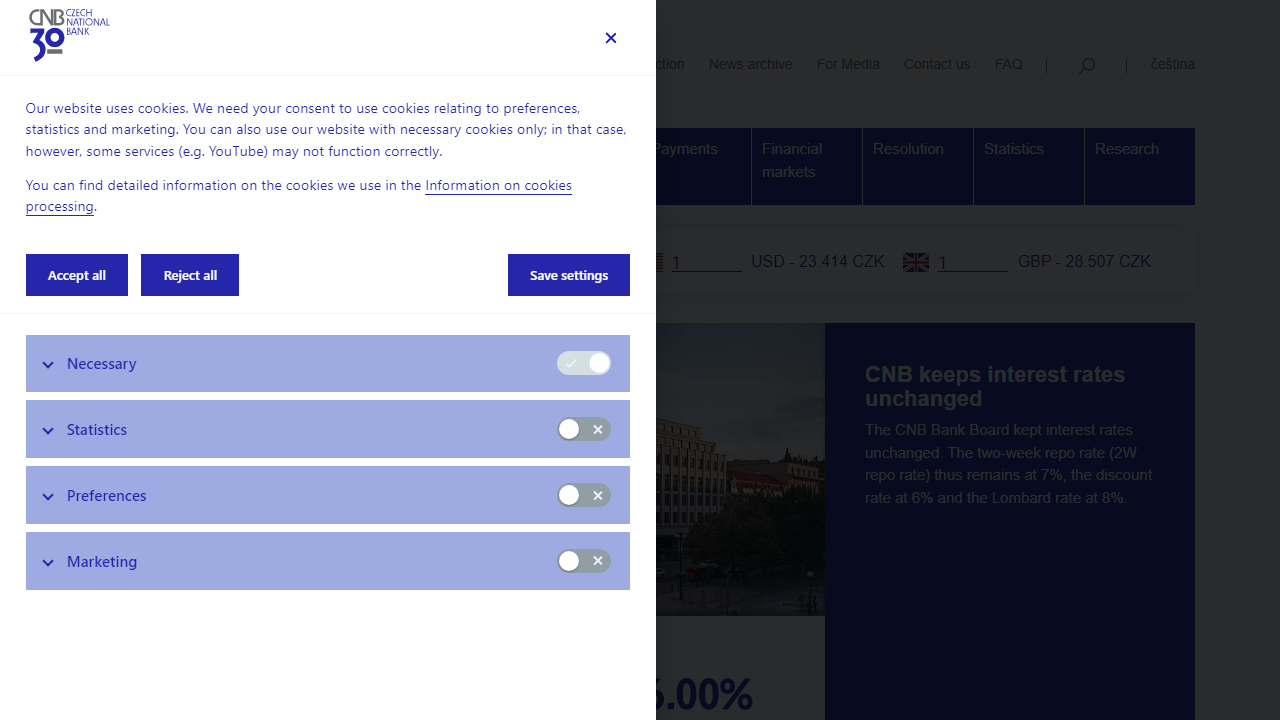Expand the Statistics cookies section chevron

[48, 431]
